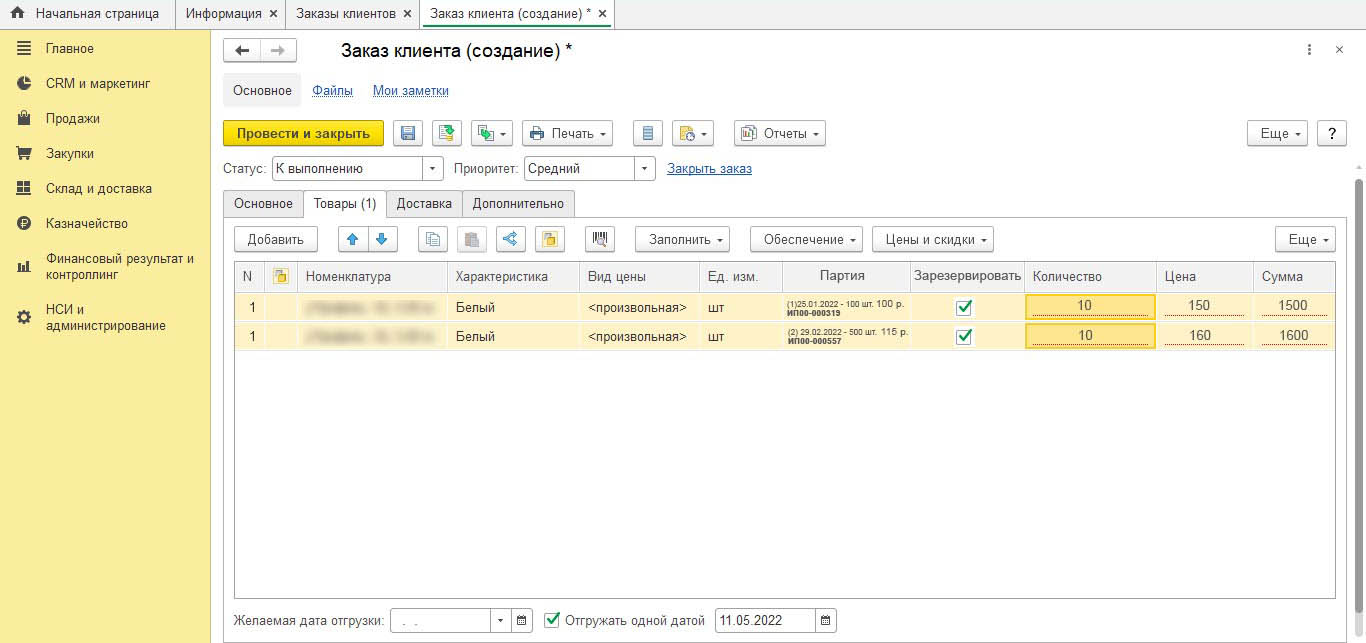Click the save (floppy disk) icon
Image resolution: width=1366 pixels, height=643 pixels.
click(x=407, y=133)
